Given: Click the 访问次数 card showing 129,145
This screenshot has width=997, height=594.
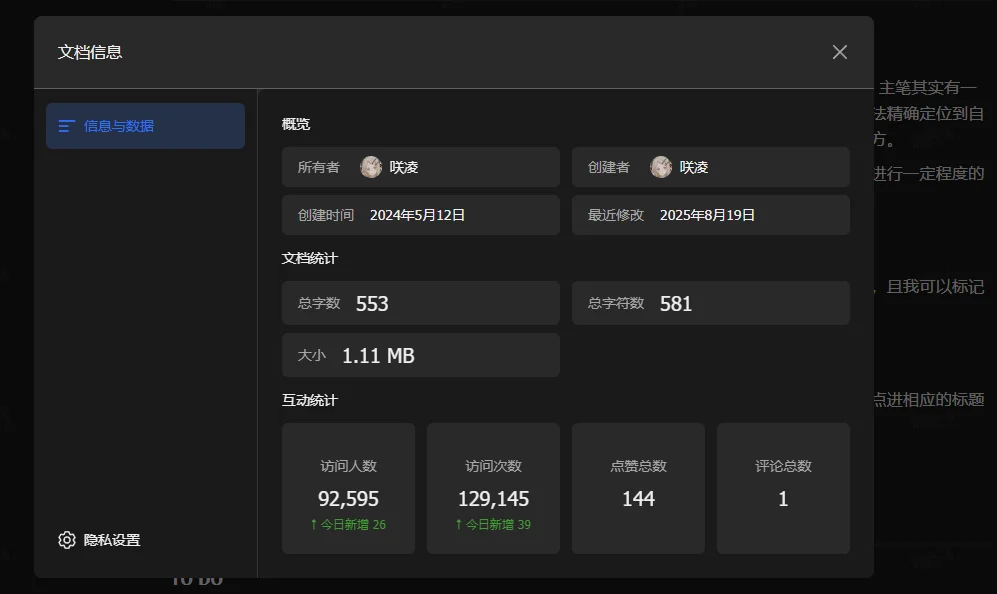Looking at the screenshot, I should coord(493,488).
